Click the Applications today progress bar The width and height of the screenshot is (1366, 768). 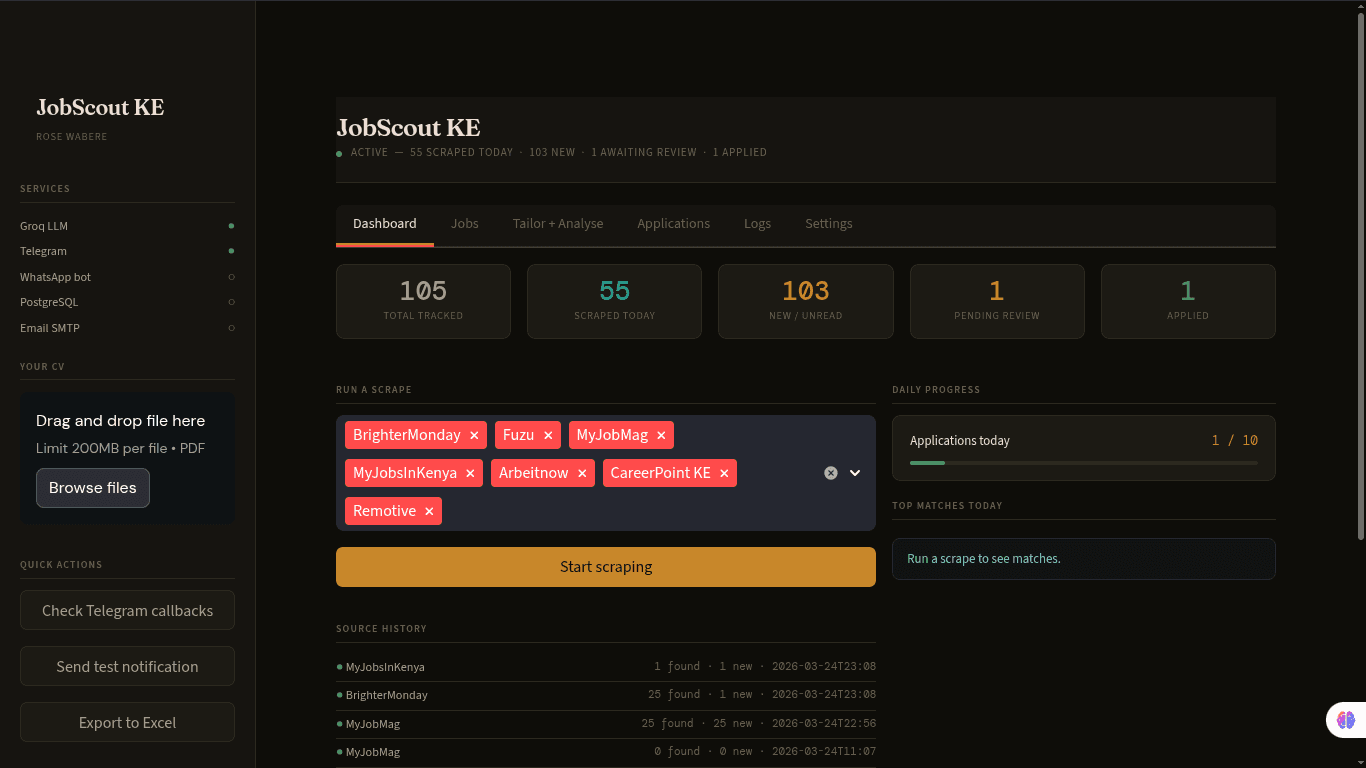click(x=1083, y=463)
